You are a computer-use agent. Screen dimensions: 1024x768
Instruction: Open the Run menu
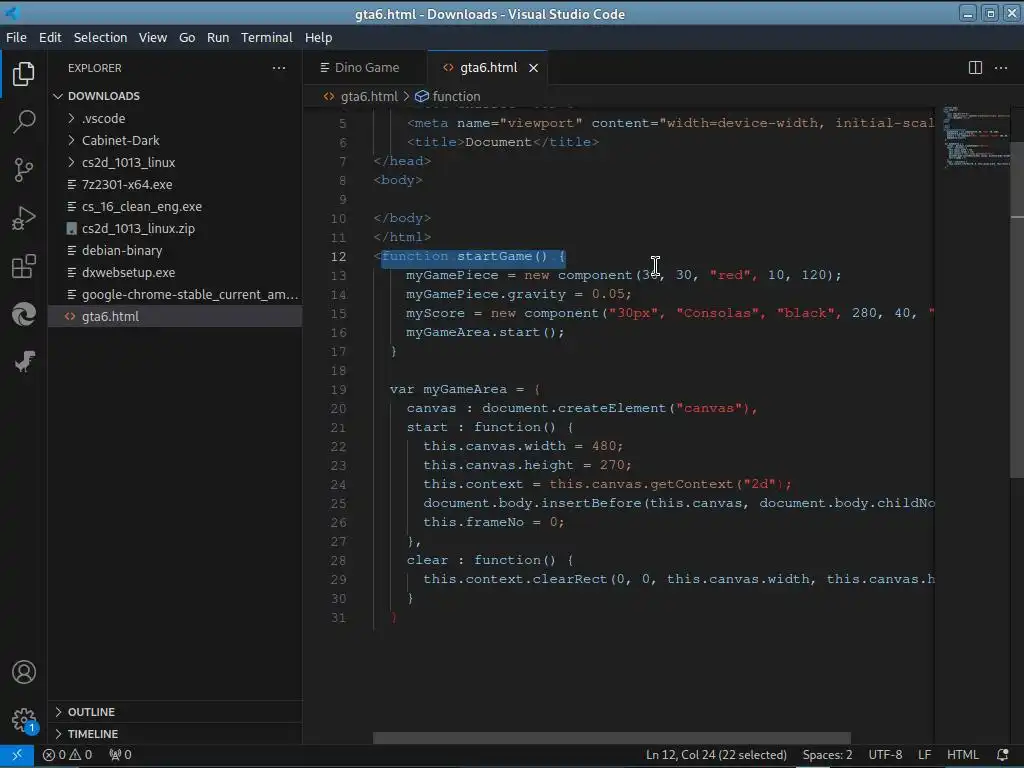tap(218, 38)
